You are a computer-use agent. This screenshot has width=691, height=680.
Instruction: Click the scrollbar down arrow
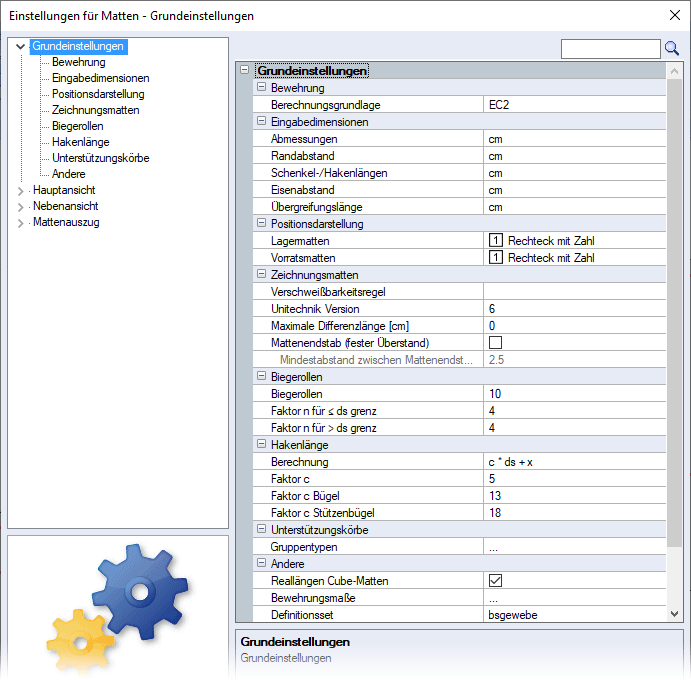(674, 613)
